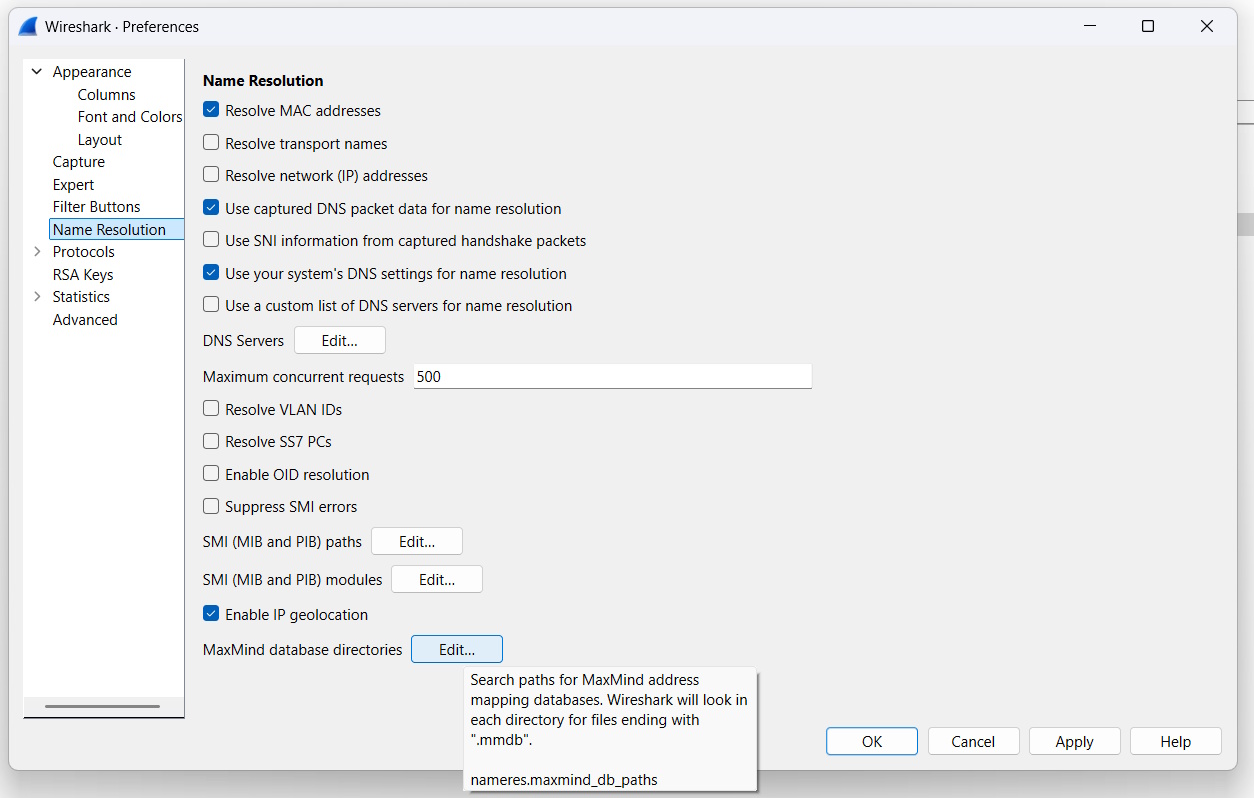Click the SMI (MIB and PIB) modules label
This screenshot has height=798, width=1254.
[292, 580]
